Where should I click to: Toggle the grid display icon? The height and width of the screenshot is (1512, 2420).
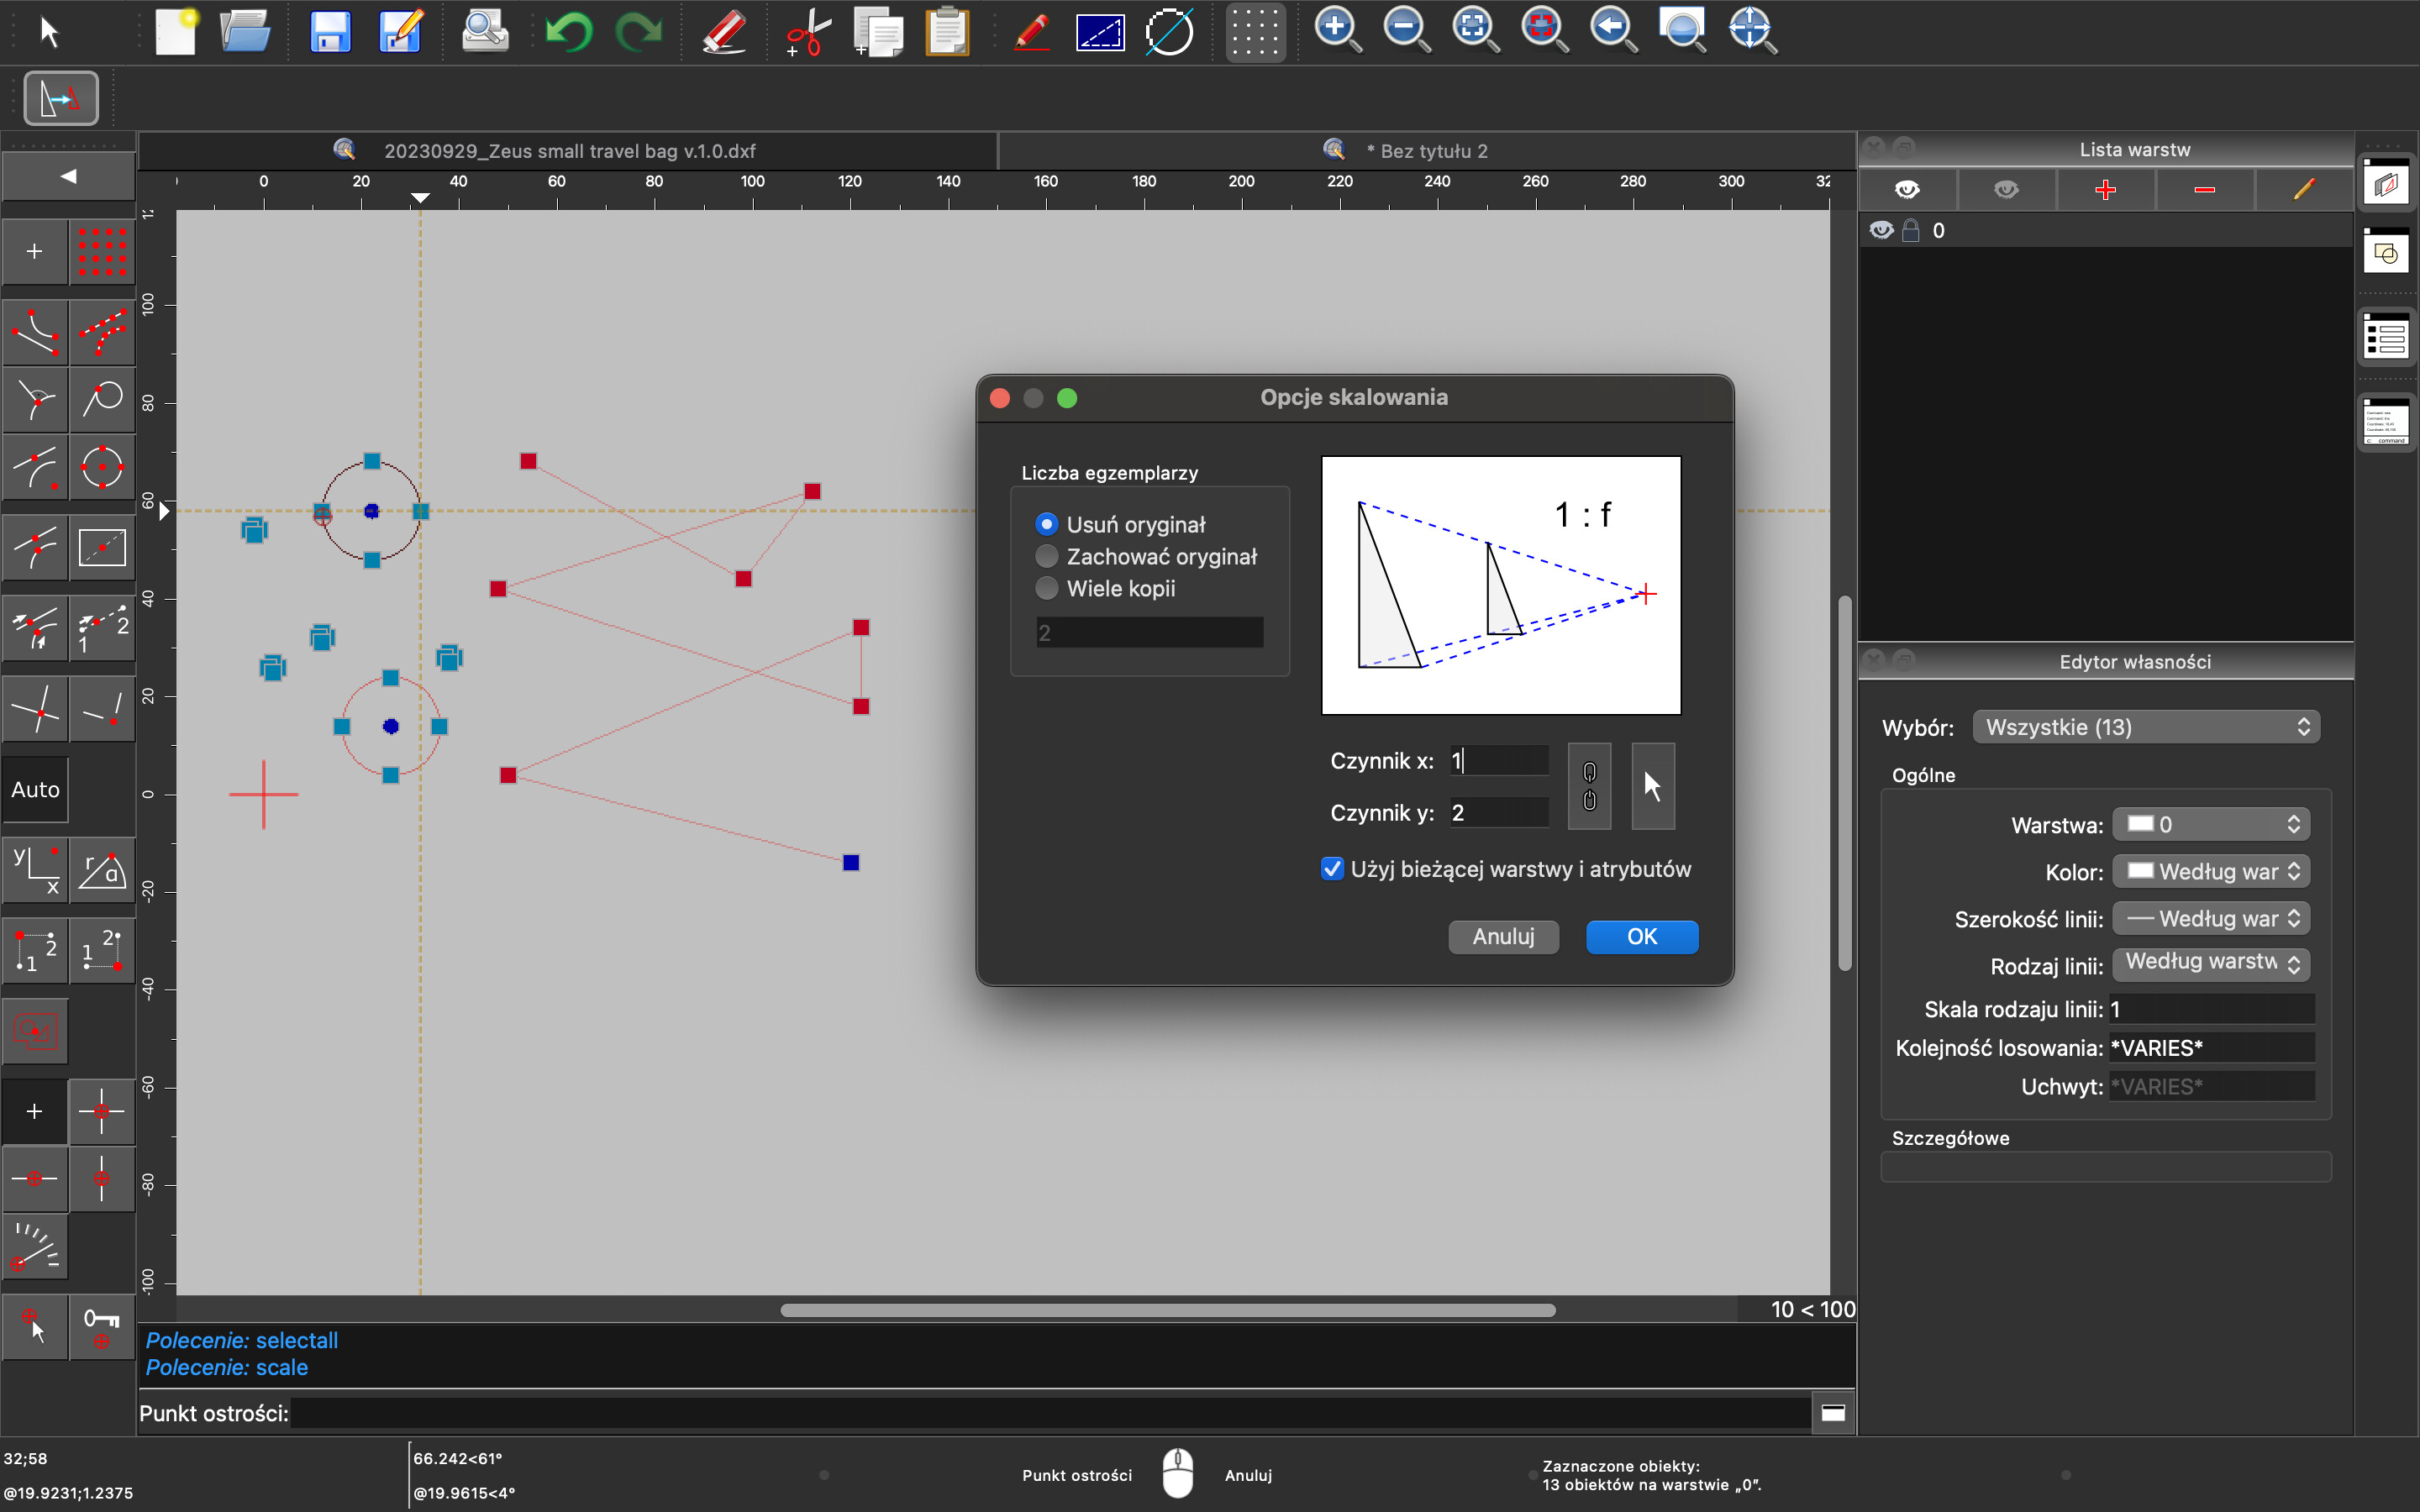[1255, 32]
